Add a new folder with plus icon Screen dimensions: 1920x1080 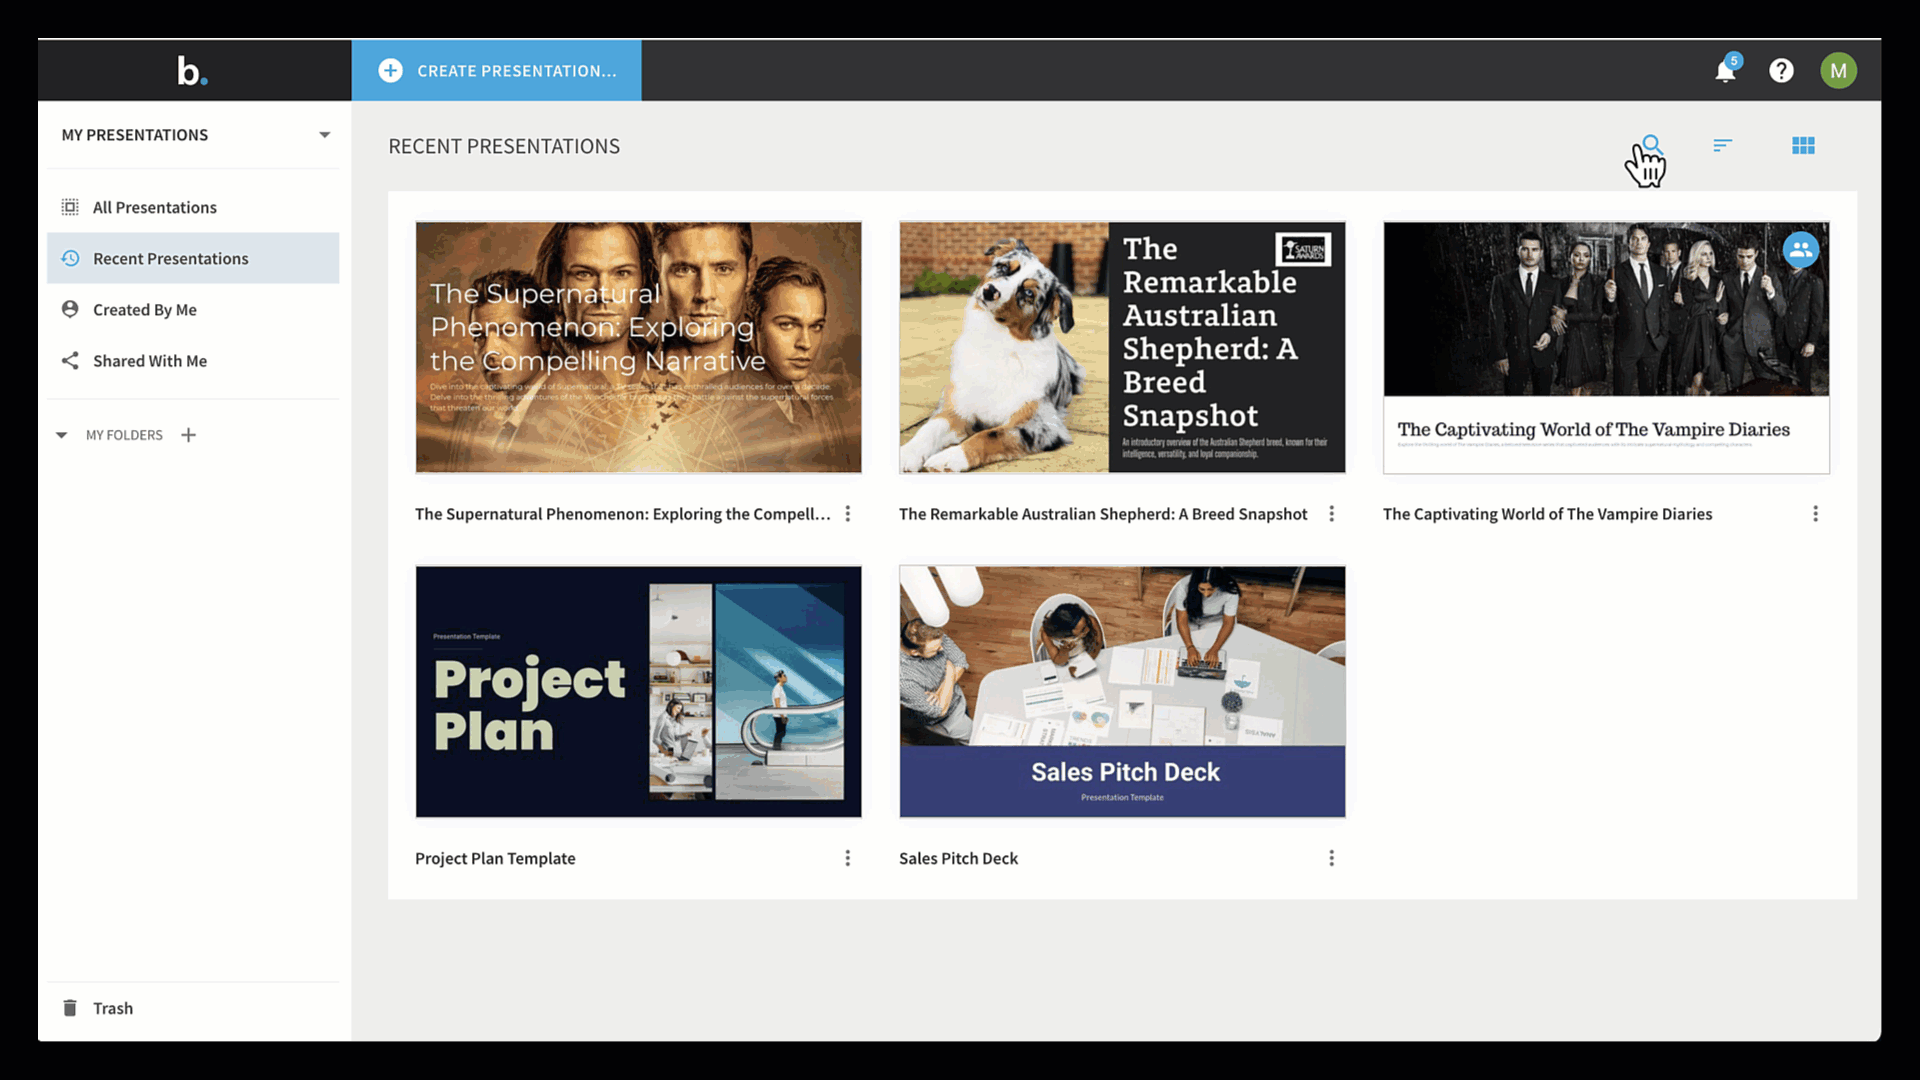point(188,435)
